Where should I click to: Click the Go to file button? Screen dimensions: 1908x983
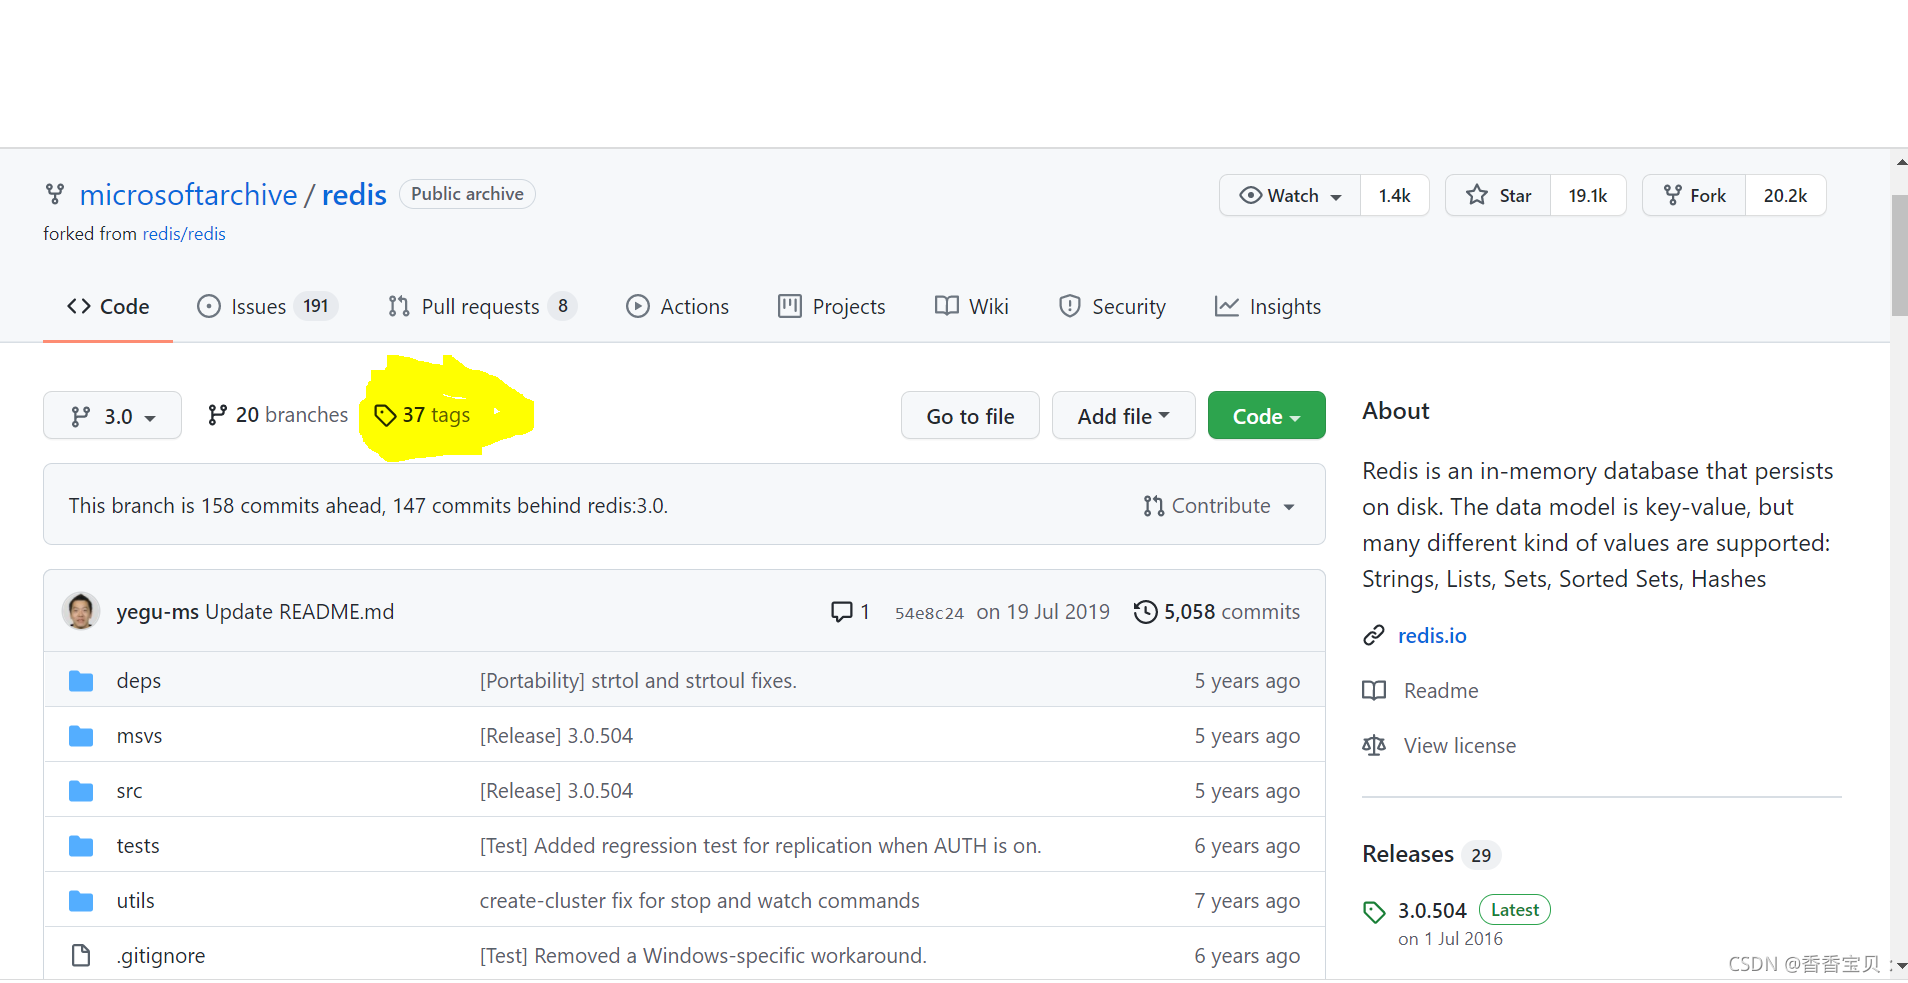coord(970,415)
